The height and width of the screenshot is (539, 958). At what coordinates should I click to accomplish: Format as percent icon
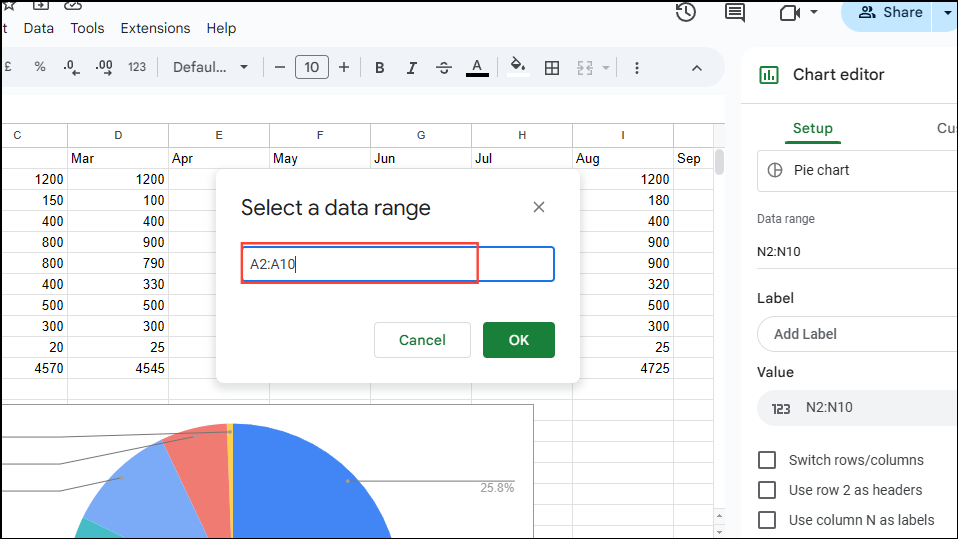[40, 67]
